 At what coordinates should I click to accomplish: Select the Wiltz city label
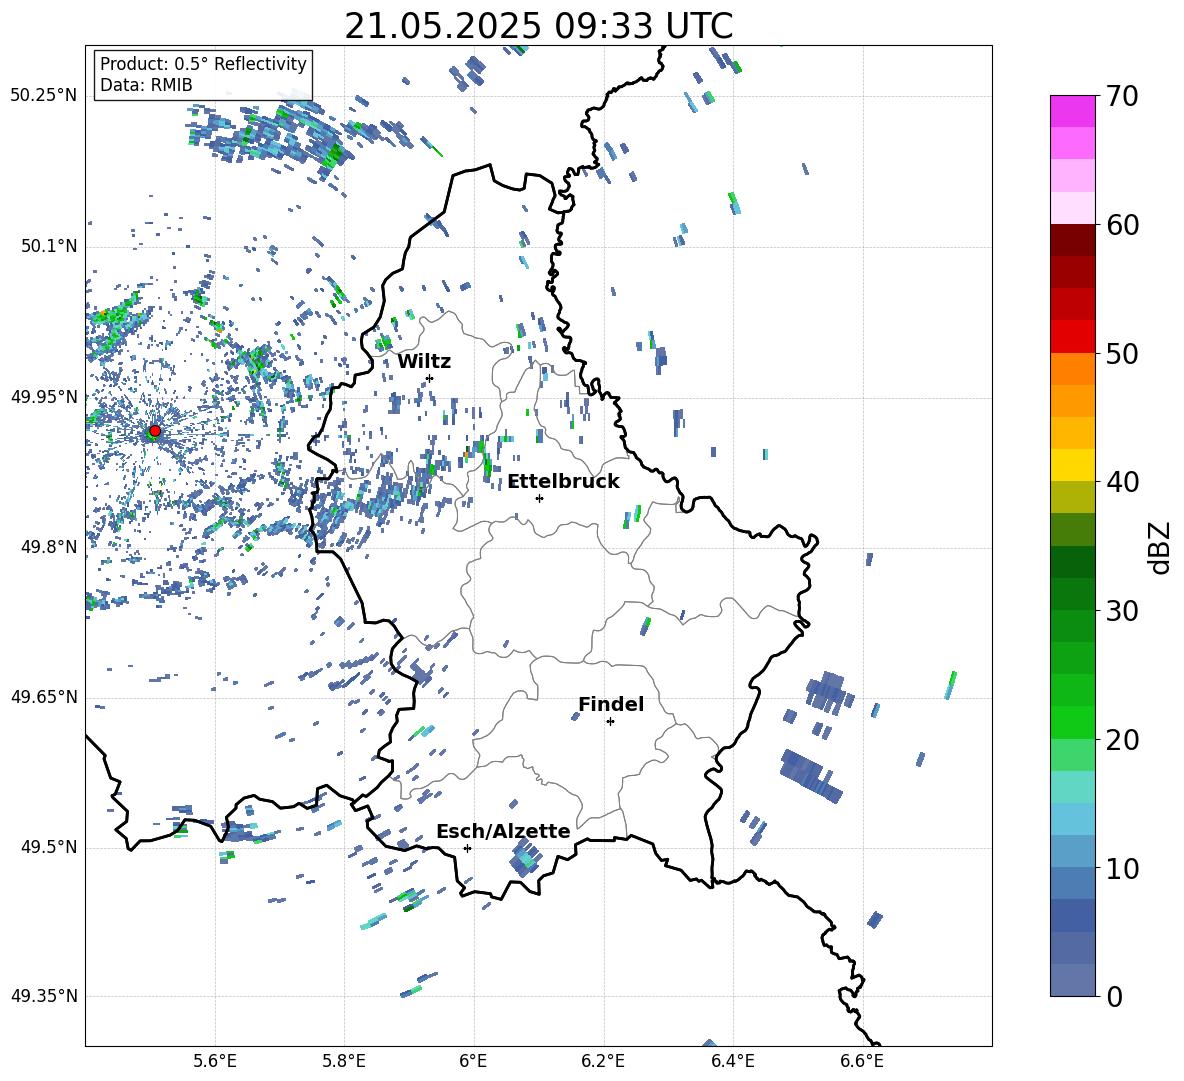click(424, 362)
